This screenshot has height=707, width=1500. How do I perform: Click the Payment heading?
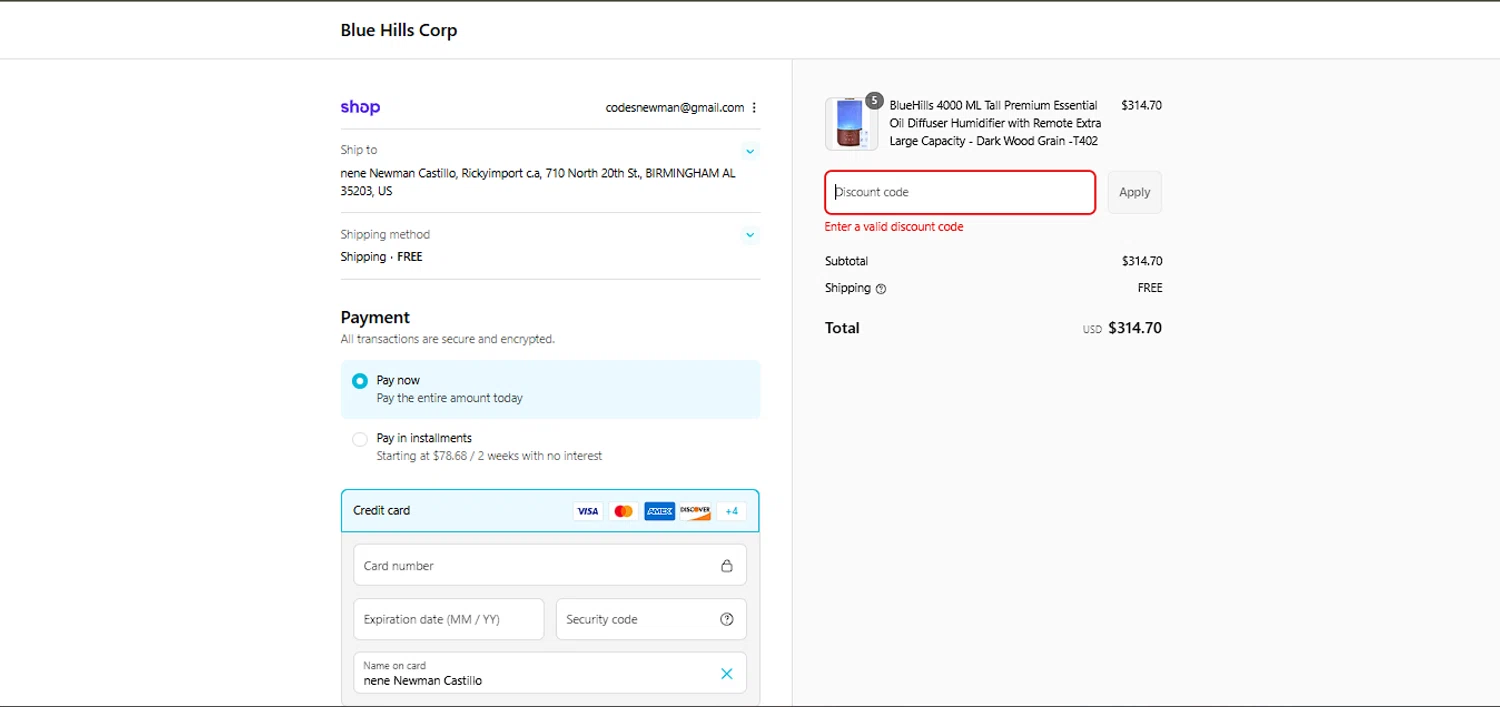[x=375, y=317]
